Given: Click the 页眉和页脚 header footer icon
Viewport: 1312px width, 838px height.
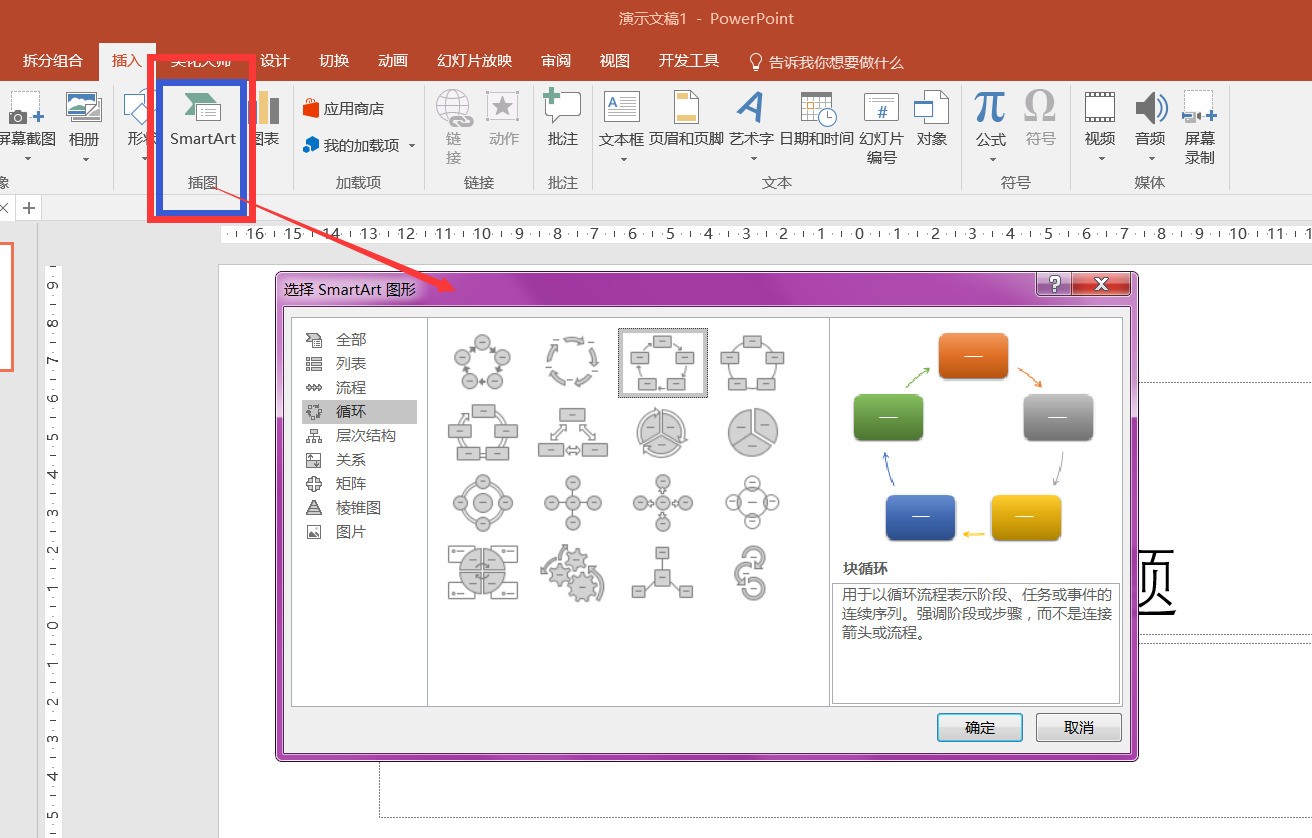Looking at the screenshot, I should tap(686, 119).
